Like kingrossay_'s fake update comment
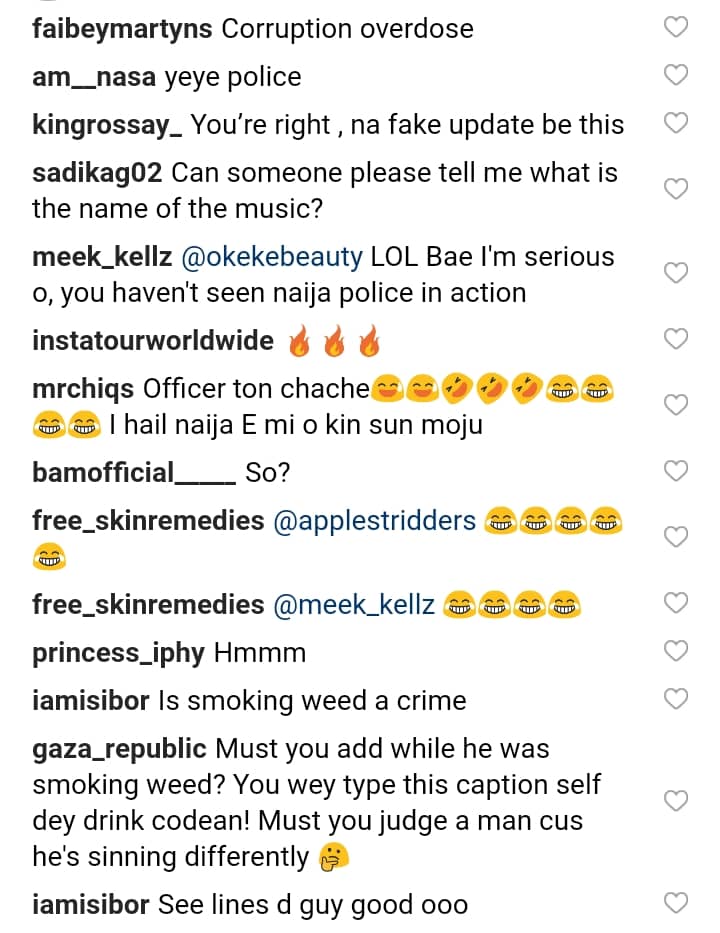The height and width of the screenshot is (933, 720). tap(677, 123)
